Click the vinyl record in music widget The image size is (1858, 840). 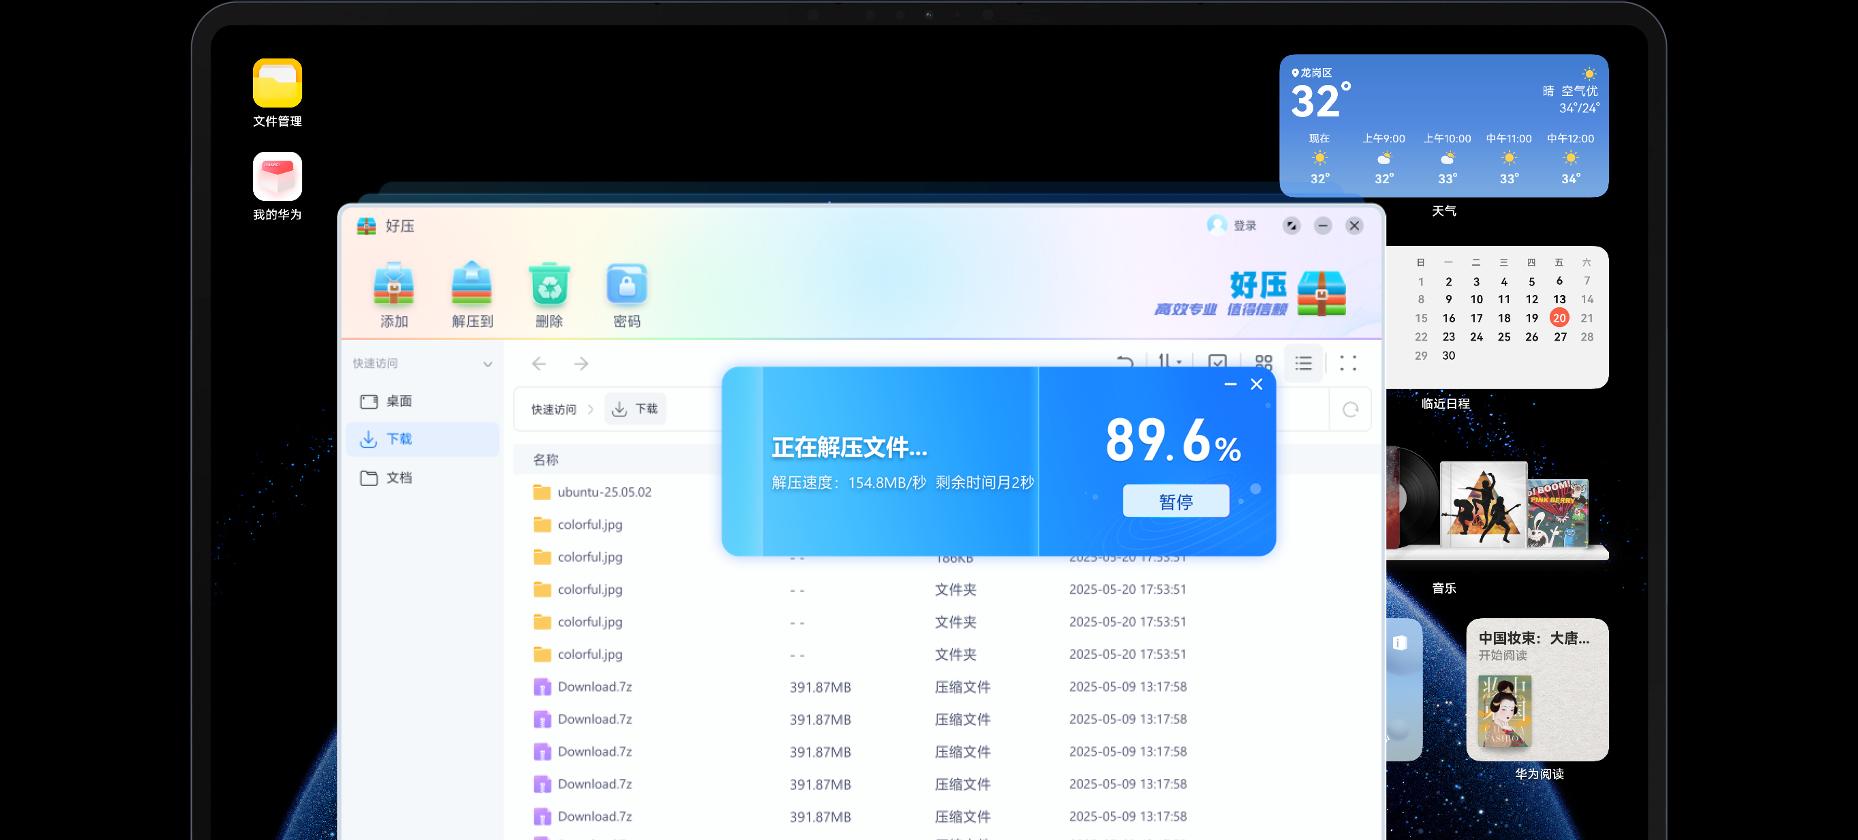(1411, 497)
